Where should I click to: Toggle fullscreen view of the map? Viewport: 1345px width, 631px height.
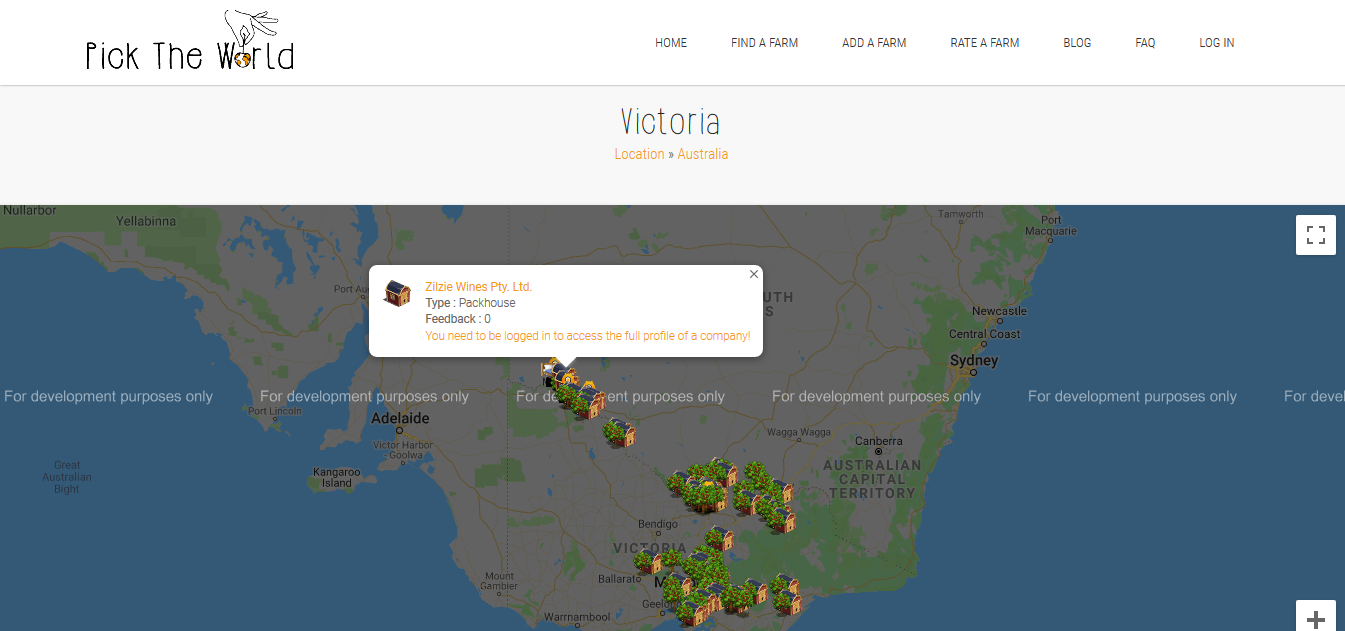1315,236
